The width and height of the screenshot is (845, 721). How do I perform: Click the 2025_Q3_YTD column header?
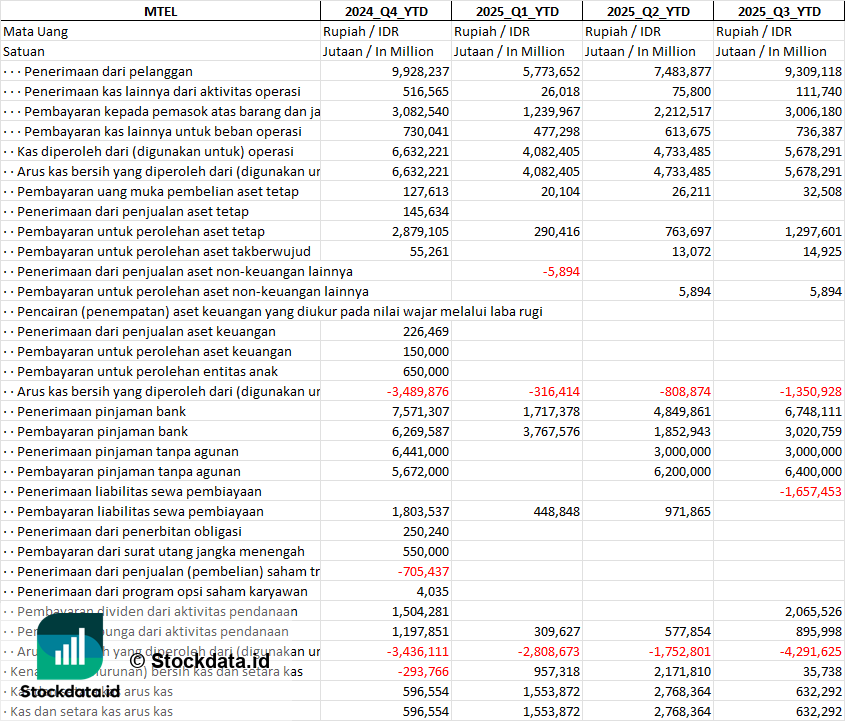tap(779, 11)
